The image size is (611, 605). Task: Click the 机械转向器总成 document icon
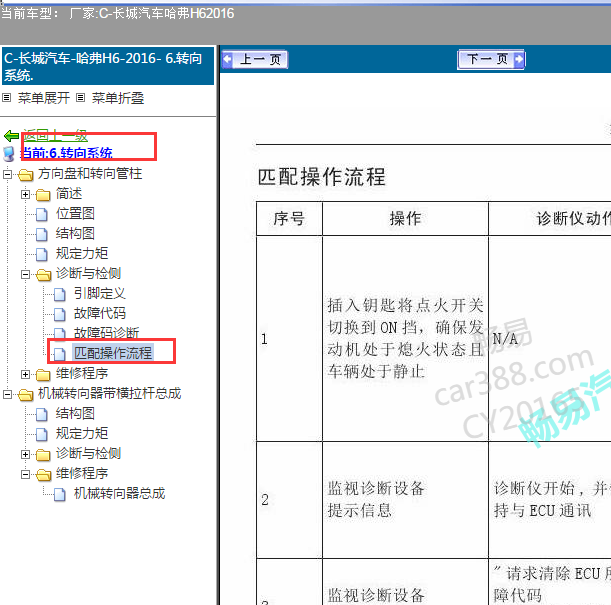pos(60,495)
